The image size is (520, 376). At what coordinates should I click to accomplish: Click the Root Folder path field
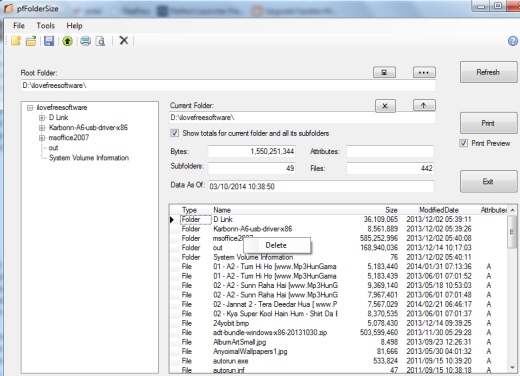tap(228, 85)
